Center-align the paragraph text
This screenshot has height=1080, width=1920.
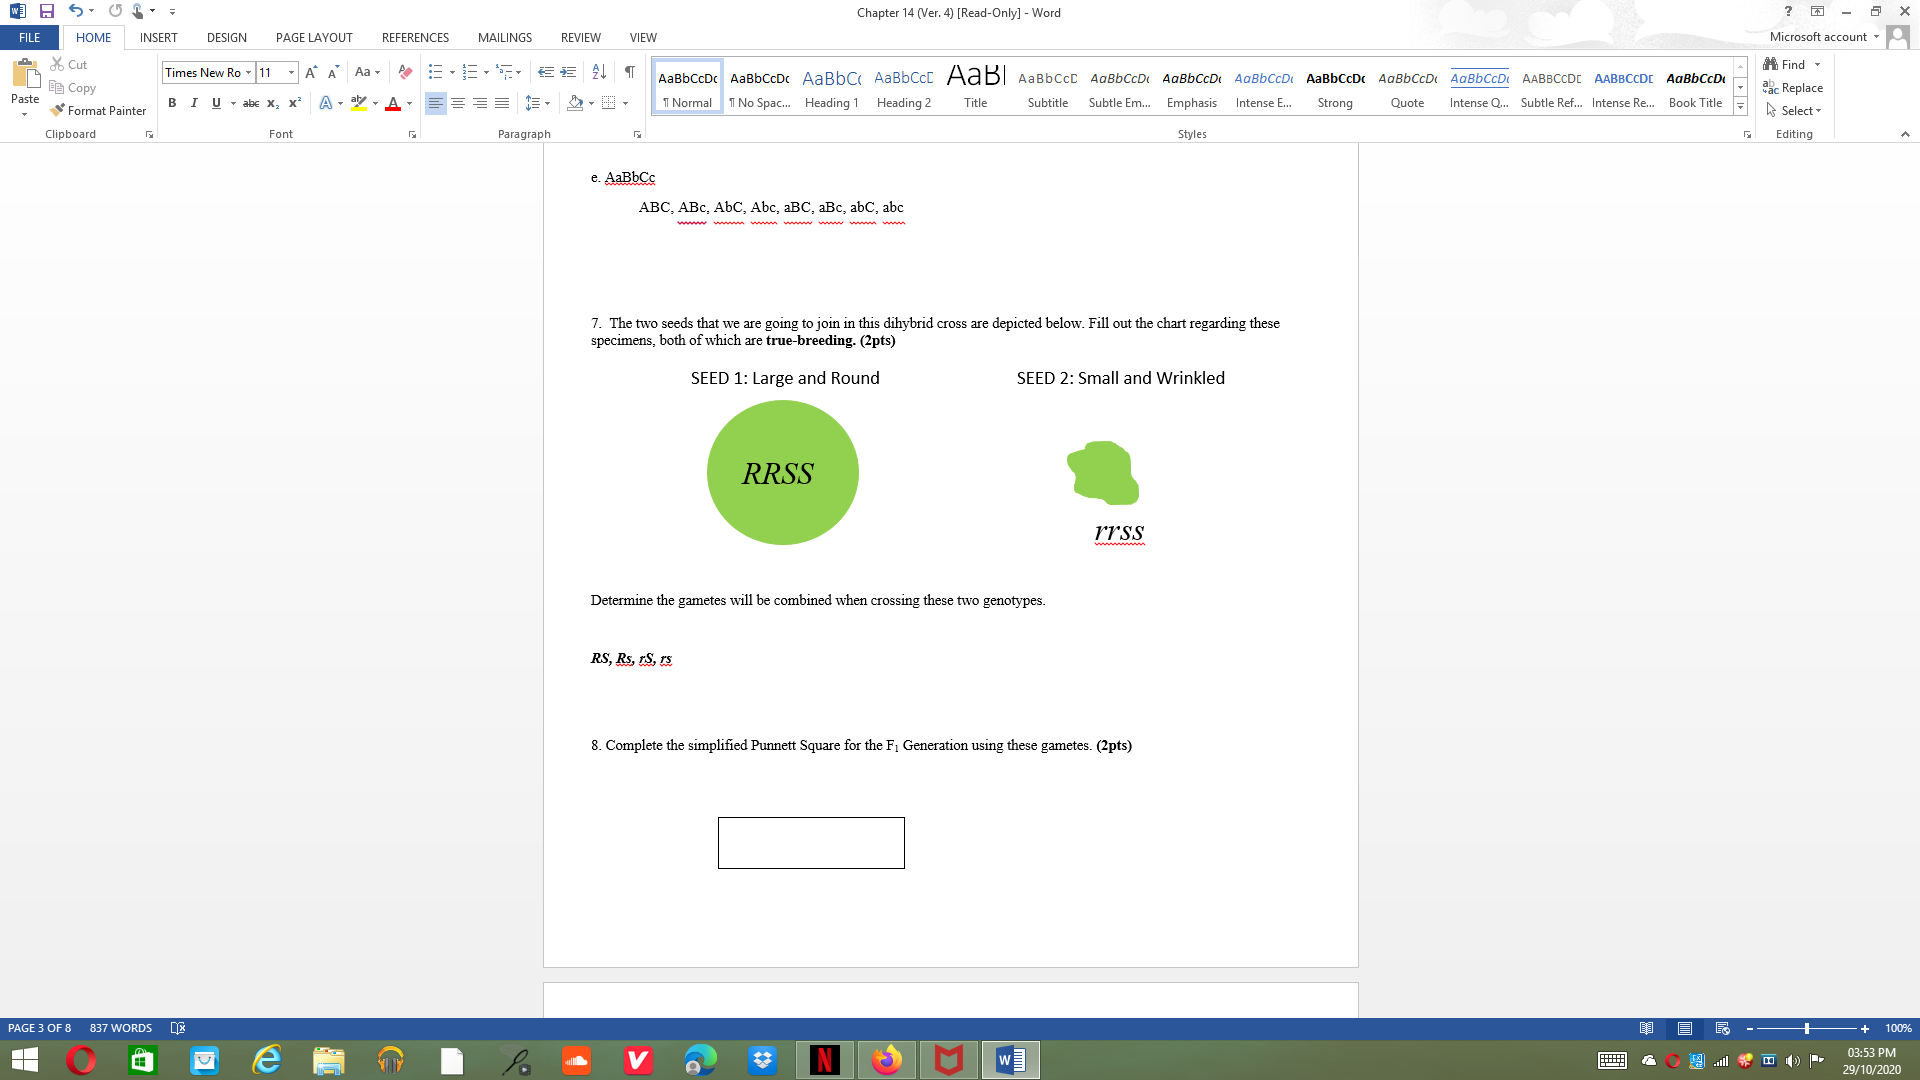point(458,103)
